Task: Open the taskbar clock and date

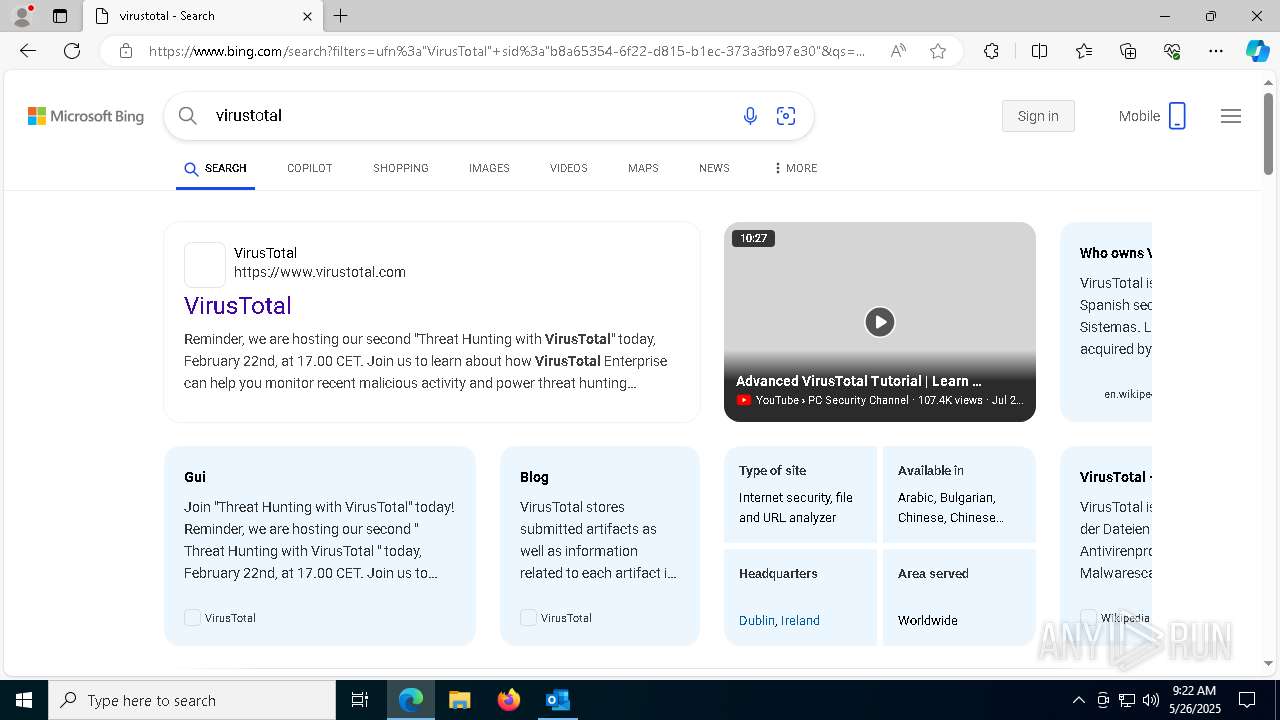Action: 1194,700
